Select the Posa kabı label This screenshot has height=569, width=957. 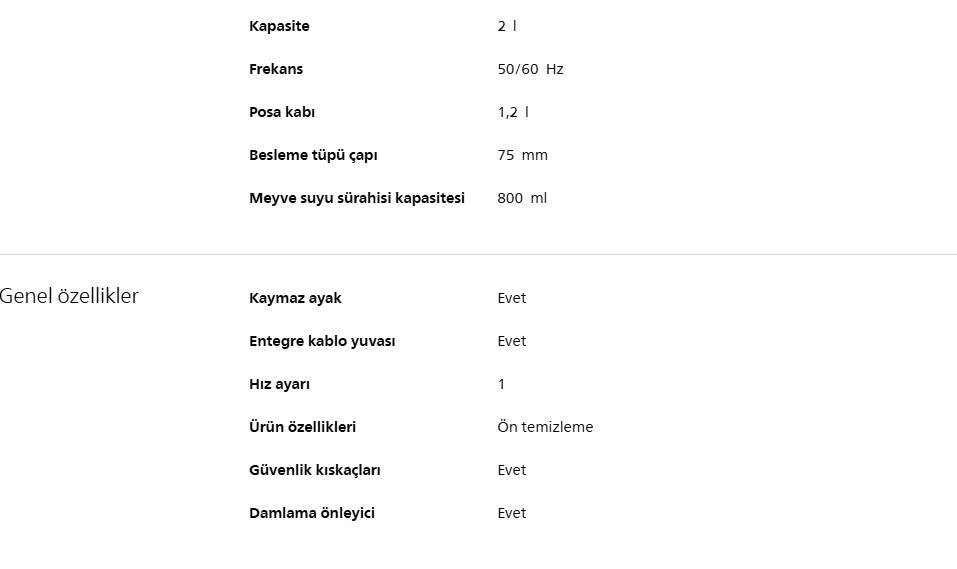click(x=282, y=112)
